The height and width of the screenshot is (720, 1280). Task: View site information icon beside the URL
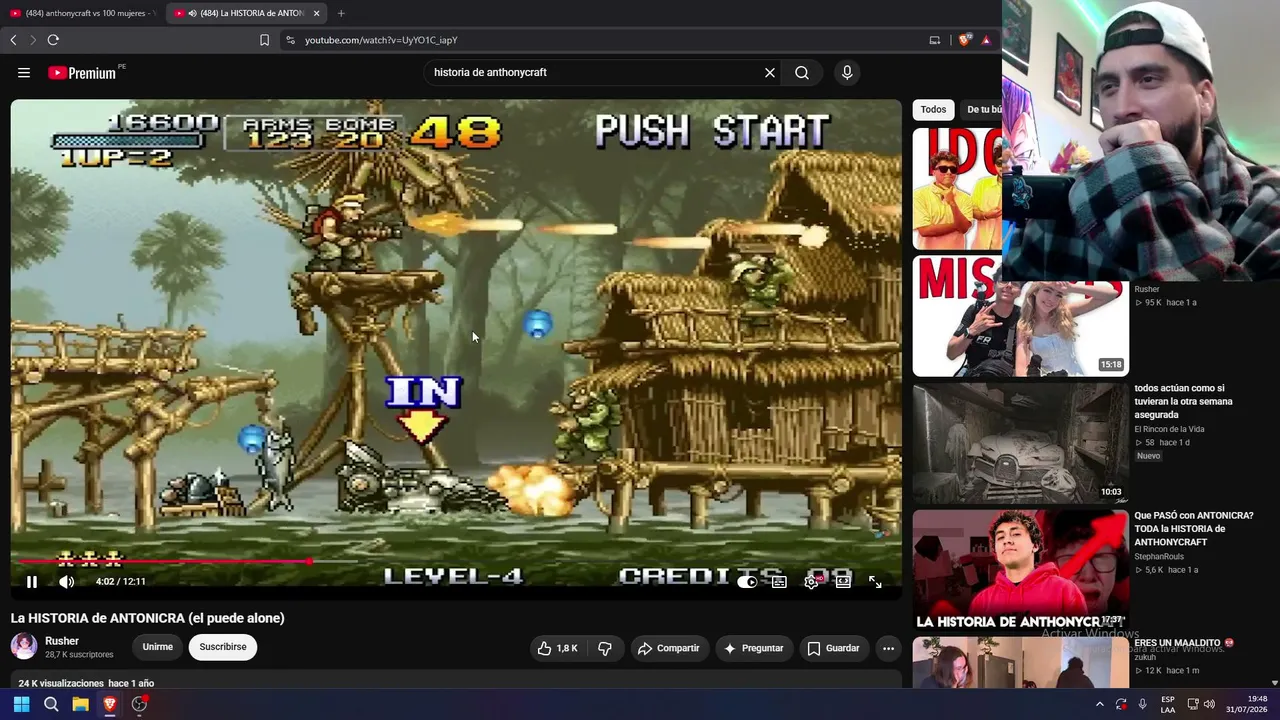[x=290, y=40]
